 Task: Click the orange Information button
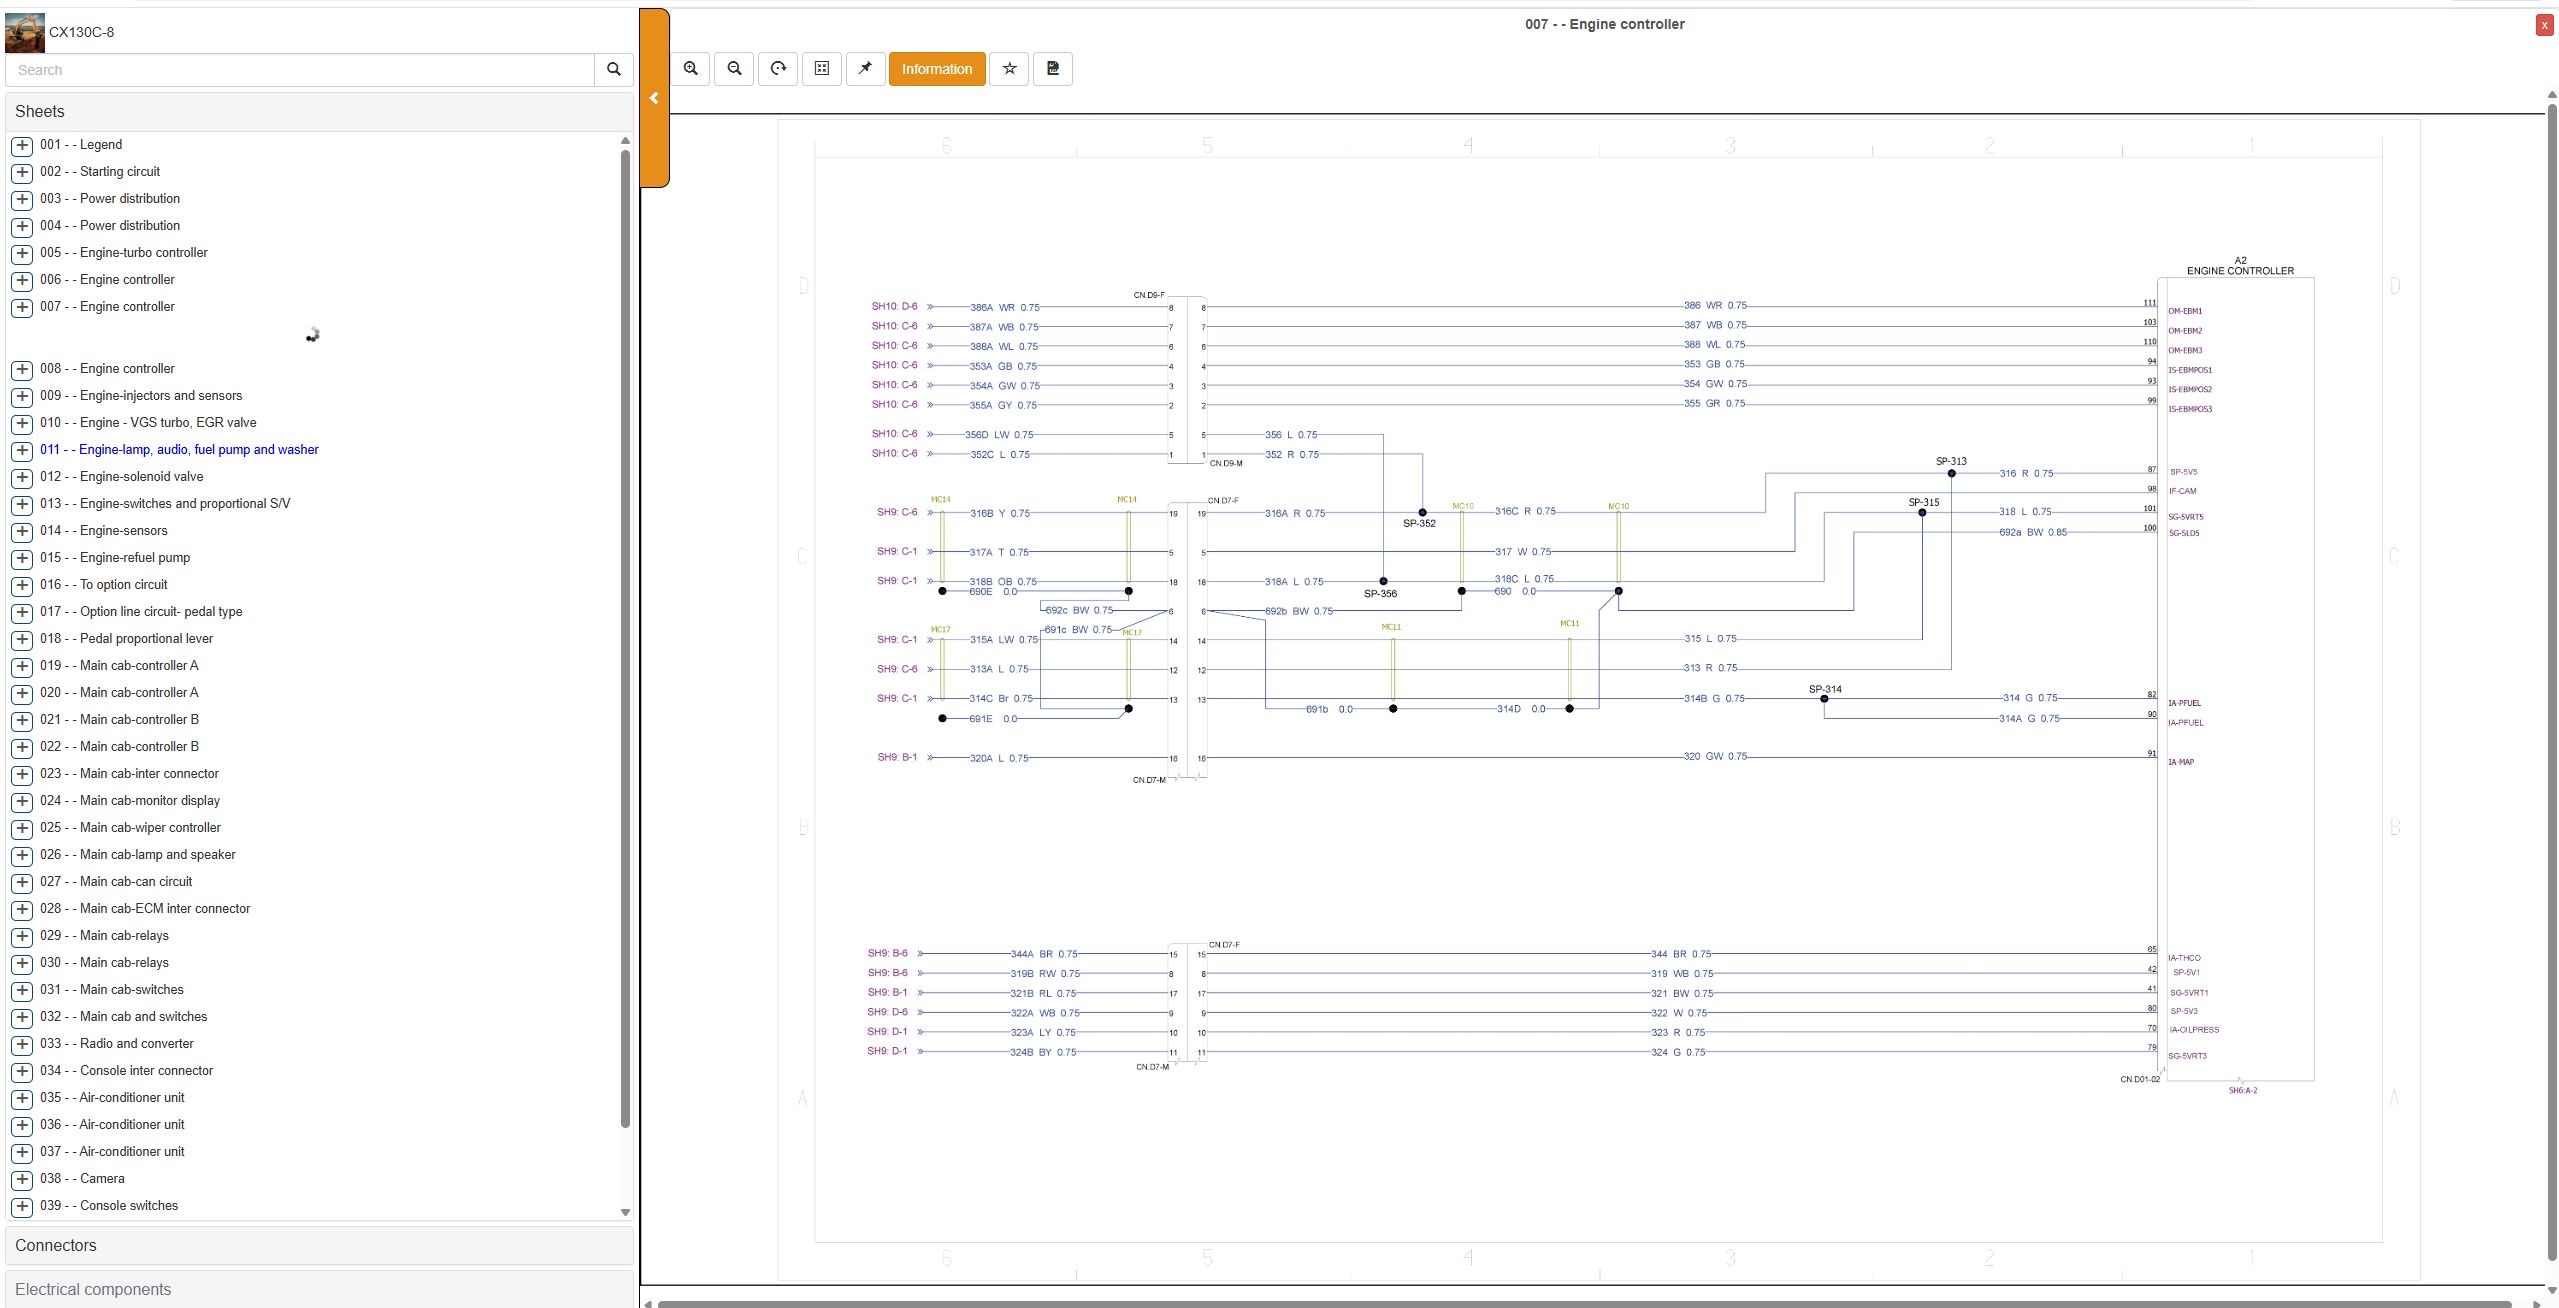(937, 69)
